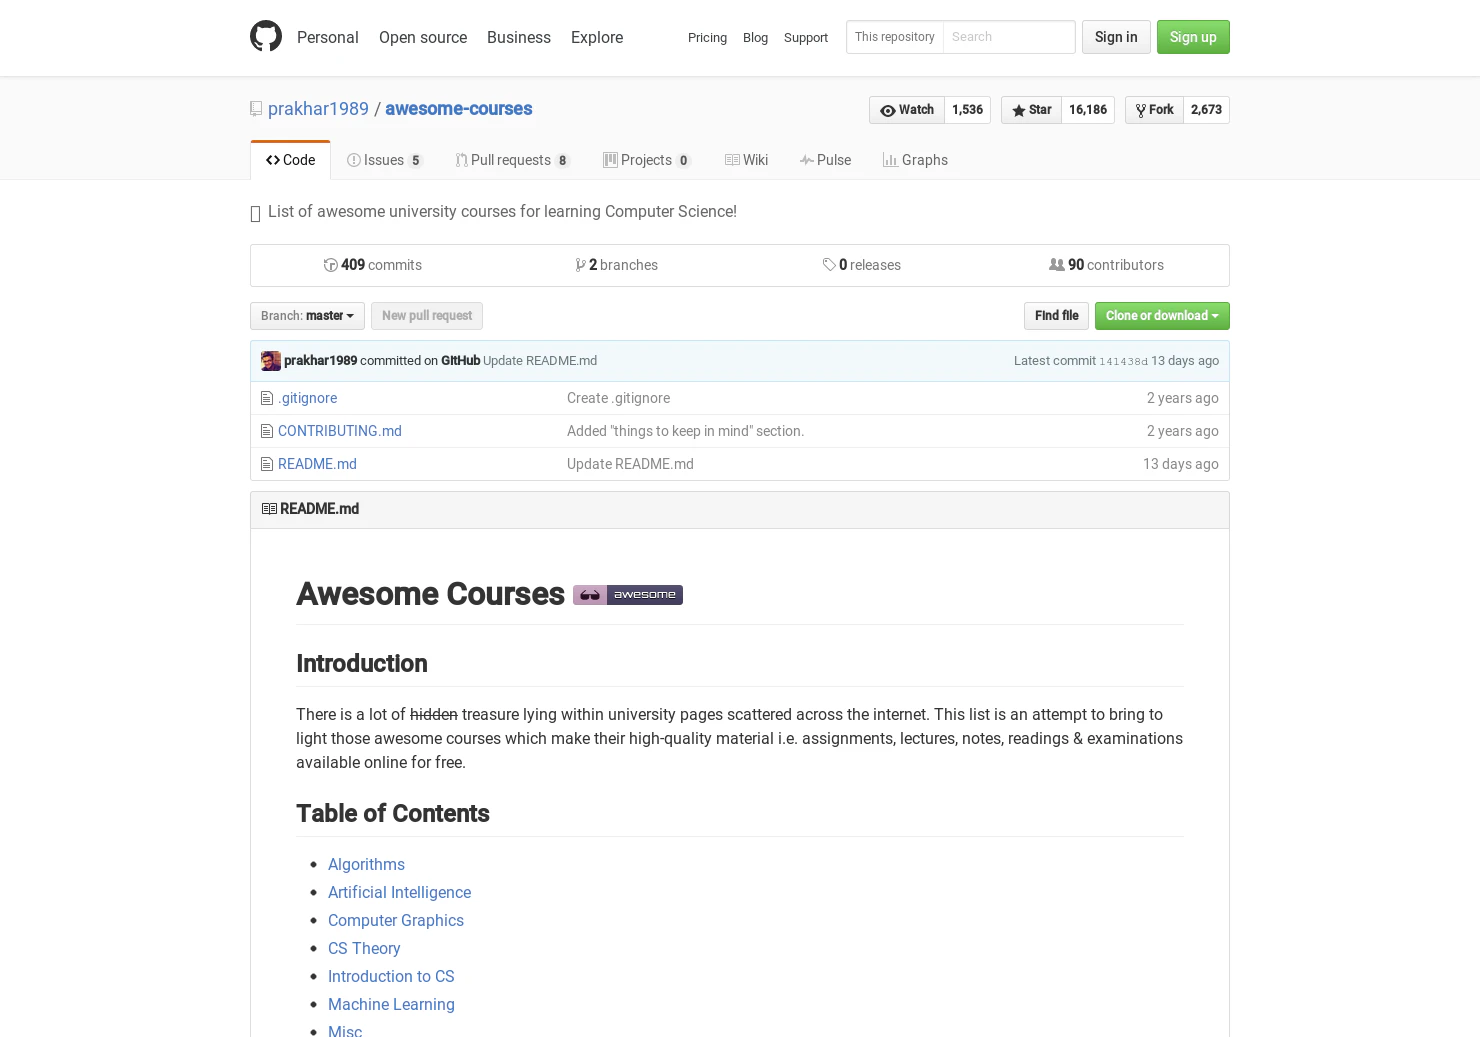This screenshot has width=1480, height=1037.
Task: Click the awesome sunglasses badge
Action: pyautogui.click(x=628, y=595)
